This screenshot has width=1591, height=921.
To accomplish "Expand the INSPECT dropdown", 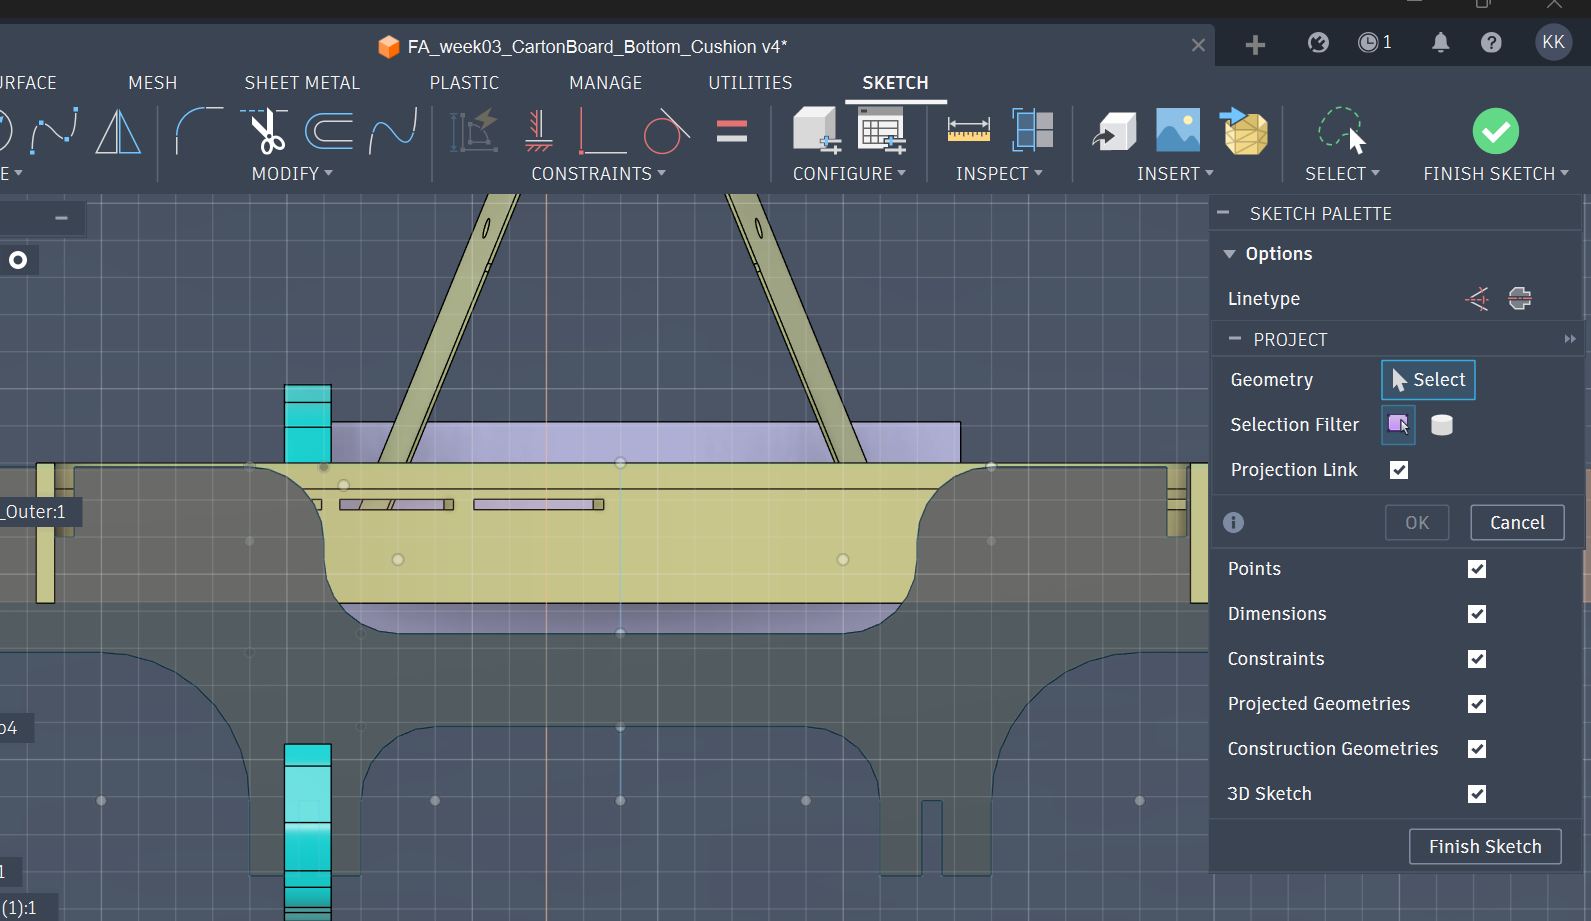I will point(999,174).
